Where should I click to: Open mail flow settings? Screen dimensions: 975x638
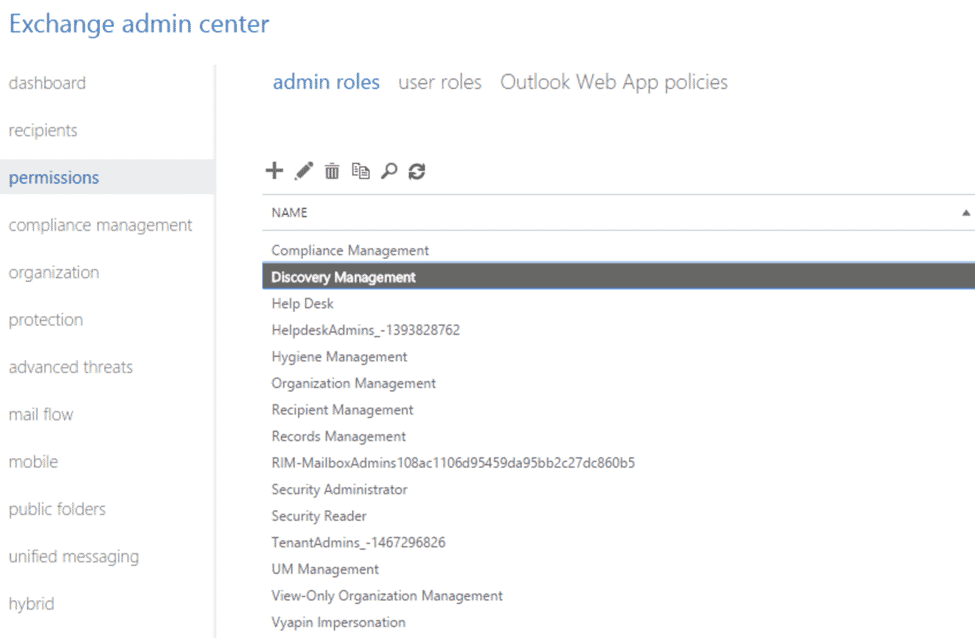coord(41,414)
